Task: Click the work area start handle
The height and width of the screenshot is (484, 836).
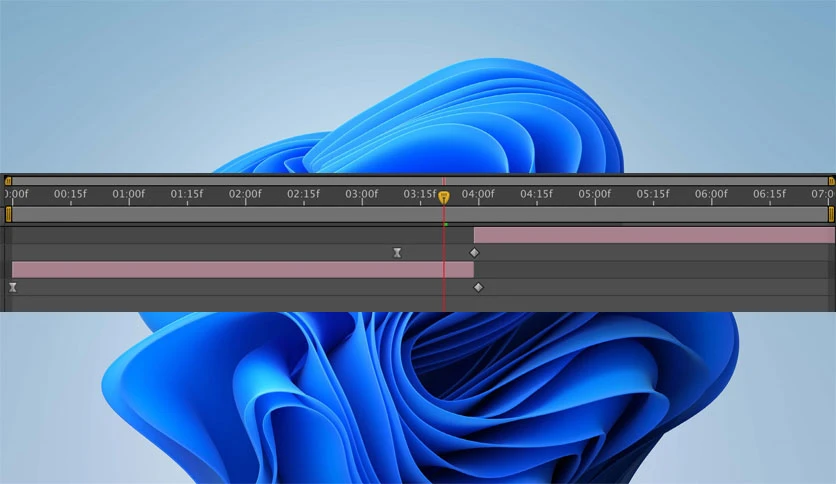Action: 8,214
